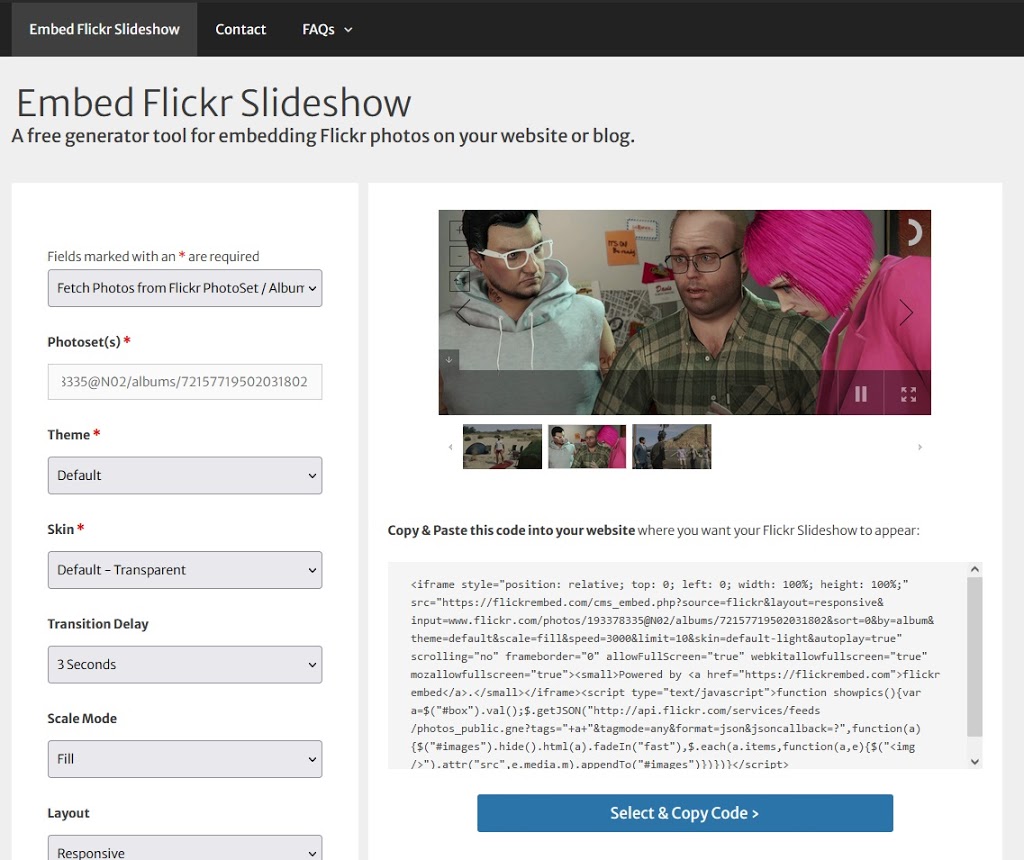Open the Embed Flickr Slideshow nav tab
This screenshot has height=860, width=1024.
(104, 29)
